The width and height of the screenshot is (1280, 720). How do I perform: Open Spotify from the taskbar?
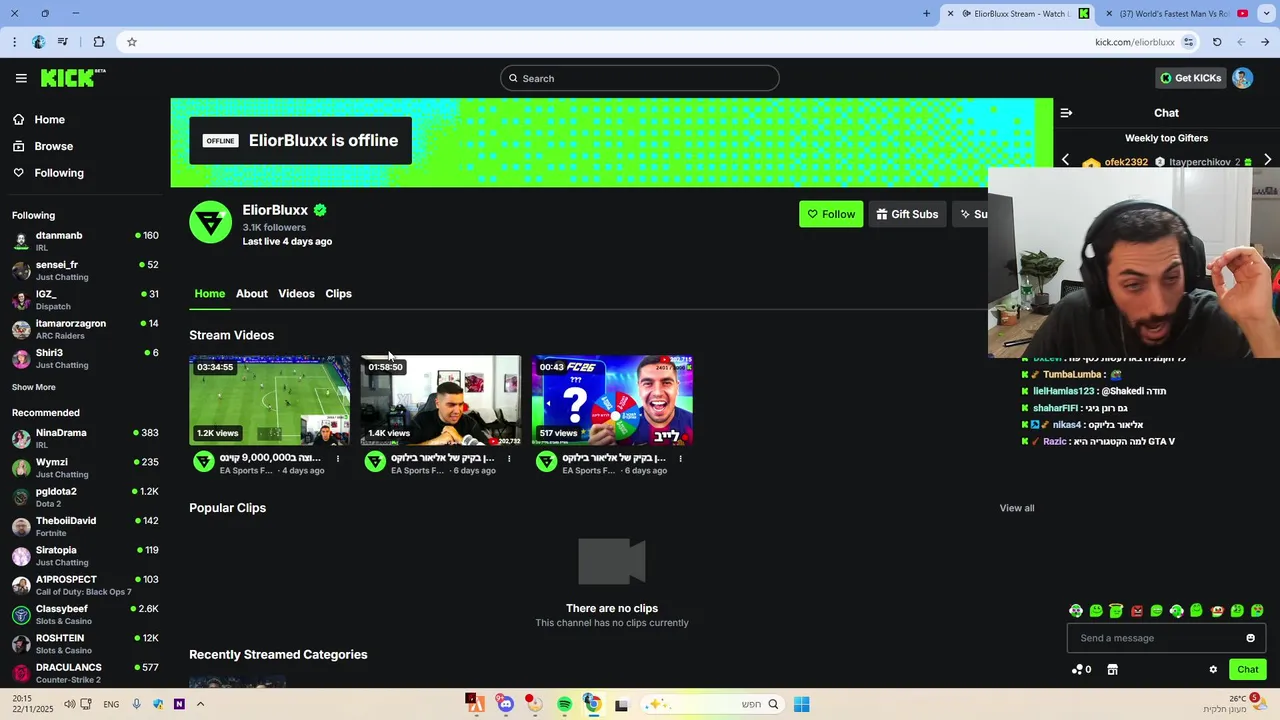click(x=564, y=704)
